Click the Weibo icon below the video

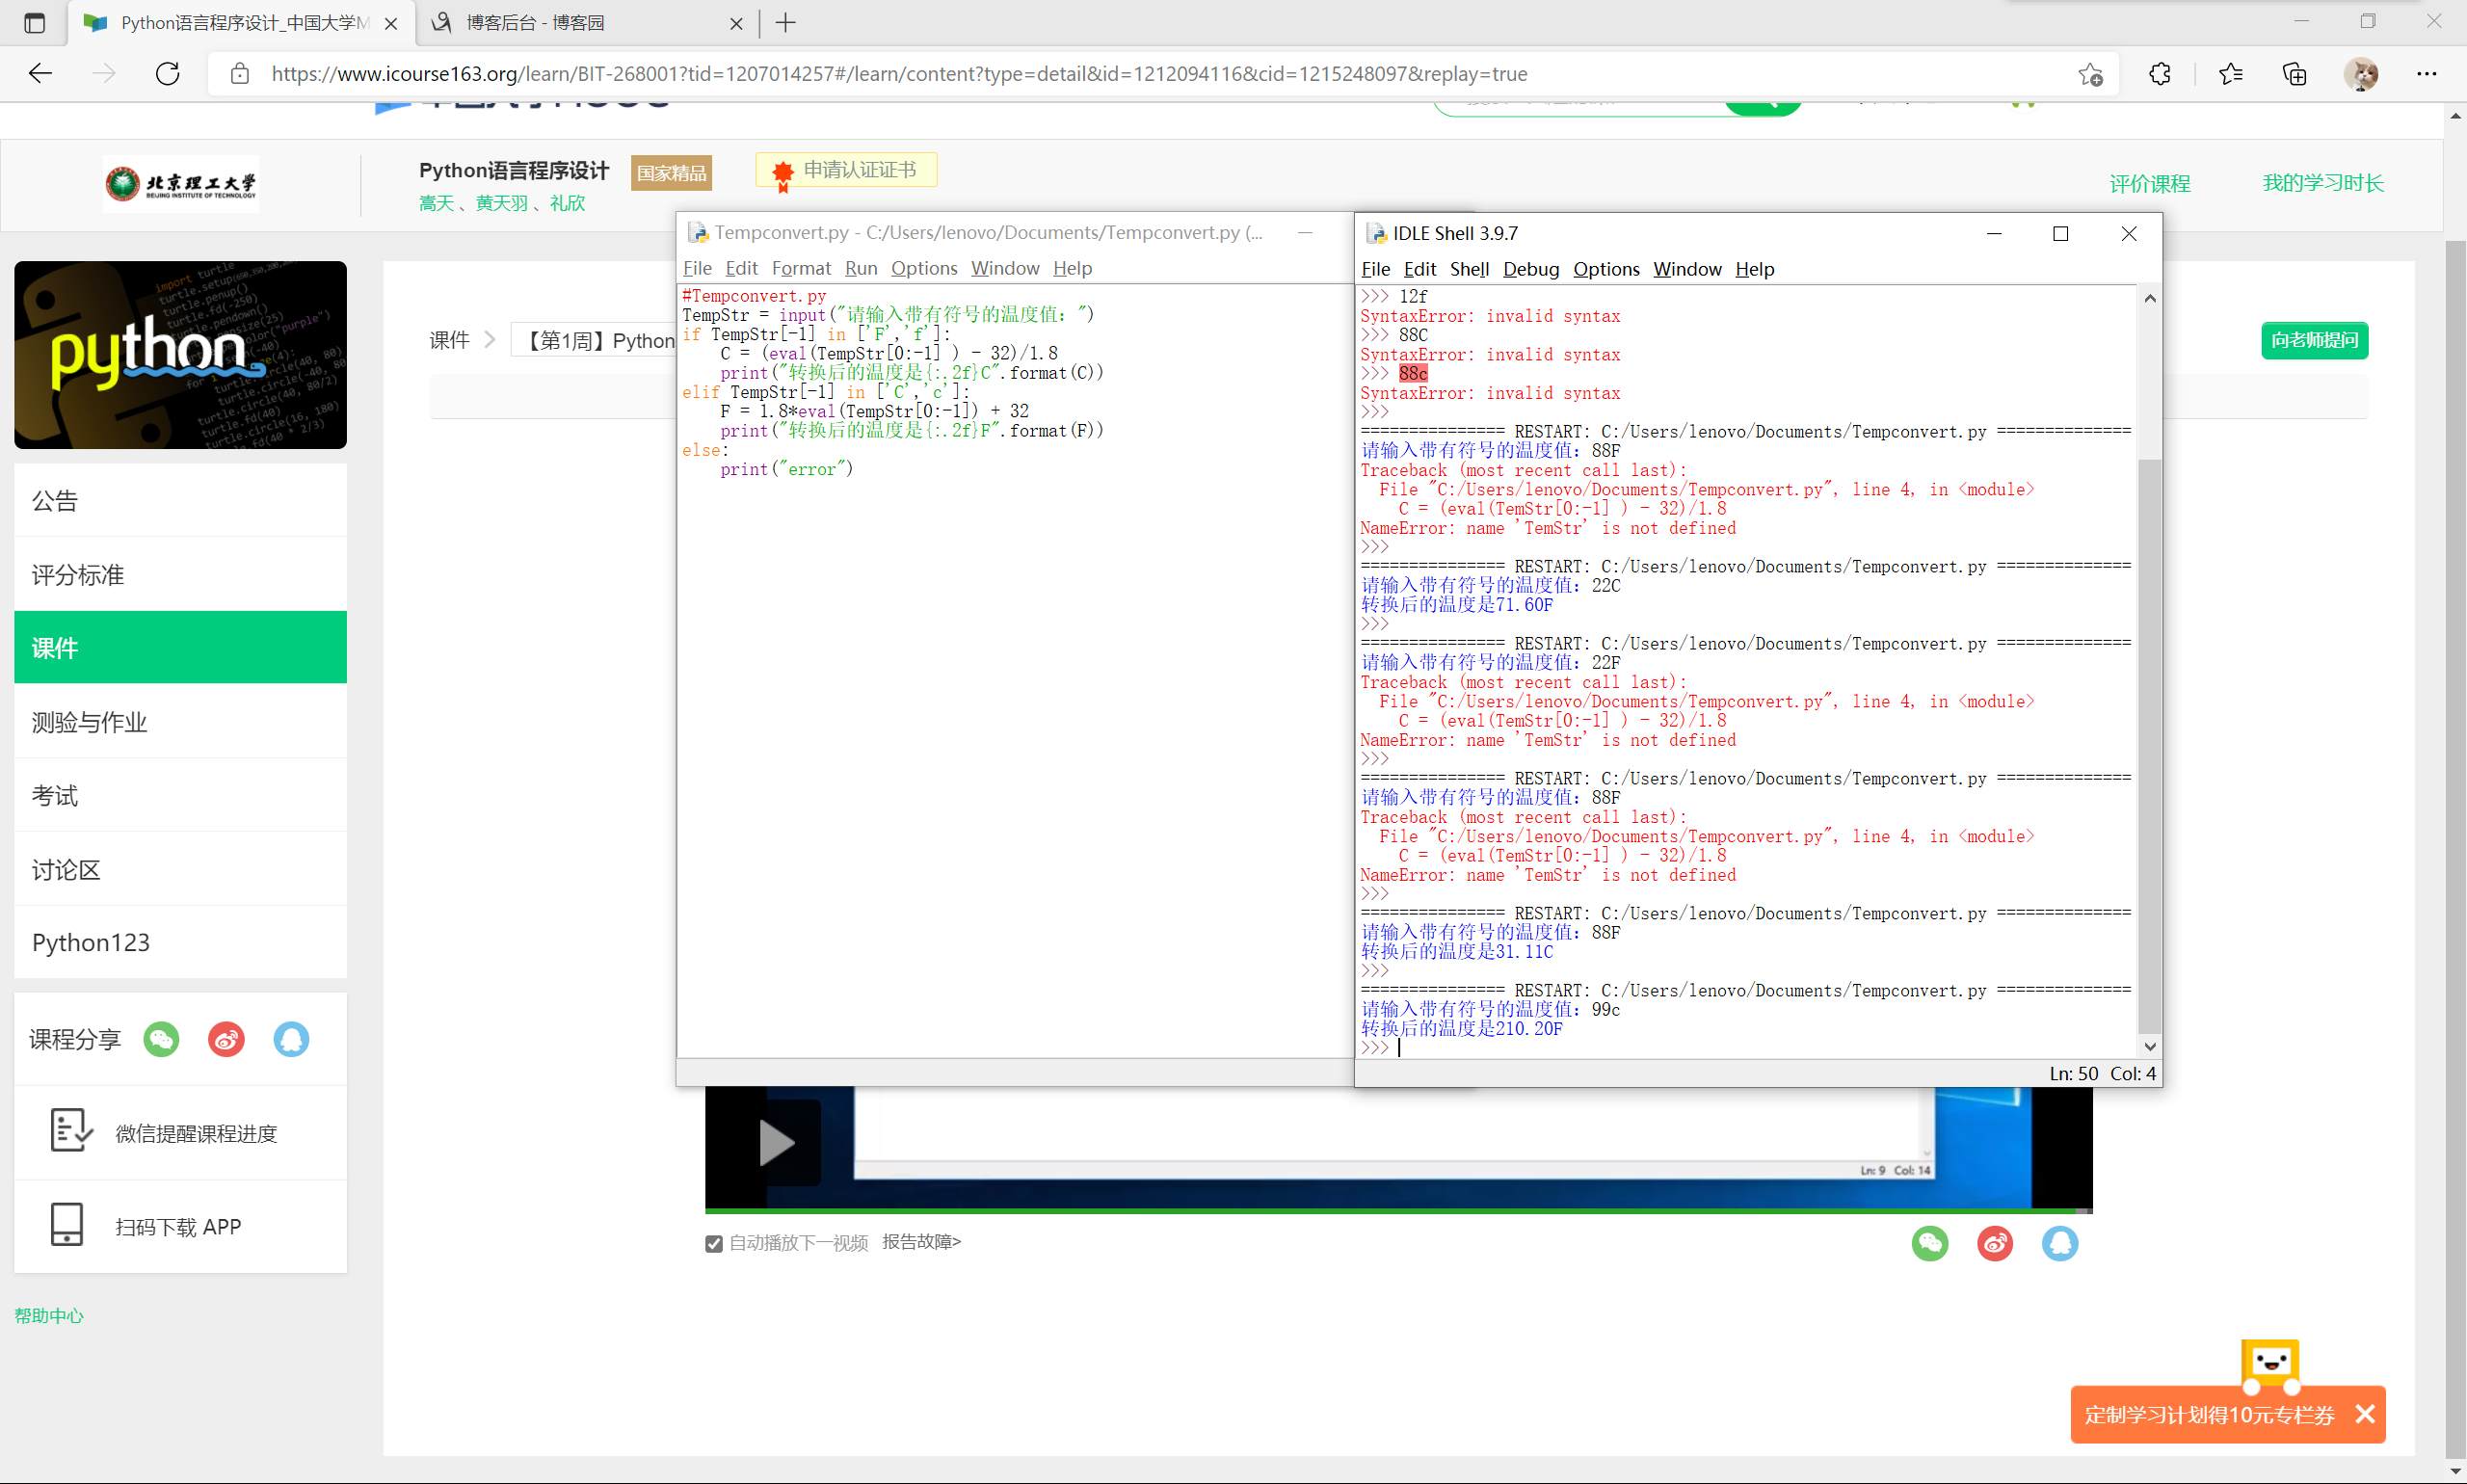click(x=1995, y=1243)
